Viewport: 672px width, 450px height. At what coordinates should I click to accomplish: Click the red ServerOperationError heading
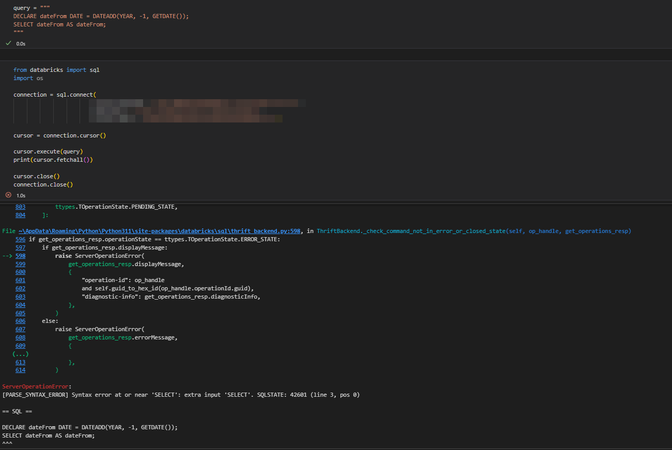click(x=36, y=386)
